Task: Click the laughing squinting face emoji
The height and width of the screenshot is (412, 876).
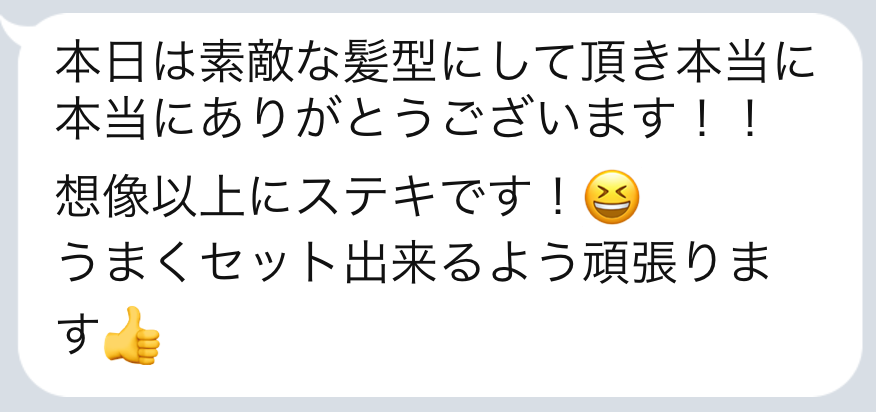Action: (x=611, y=197)
